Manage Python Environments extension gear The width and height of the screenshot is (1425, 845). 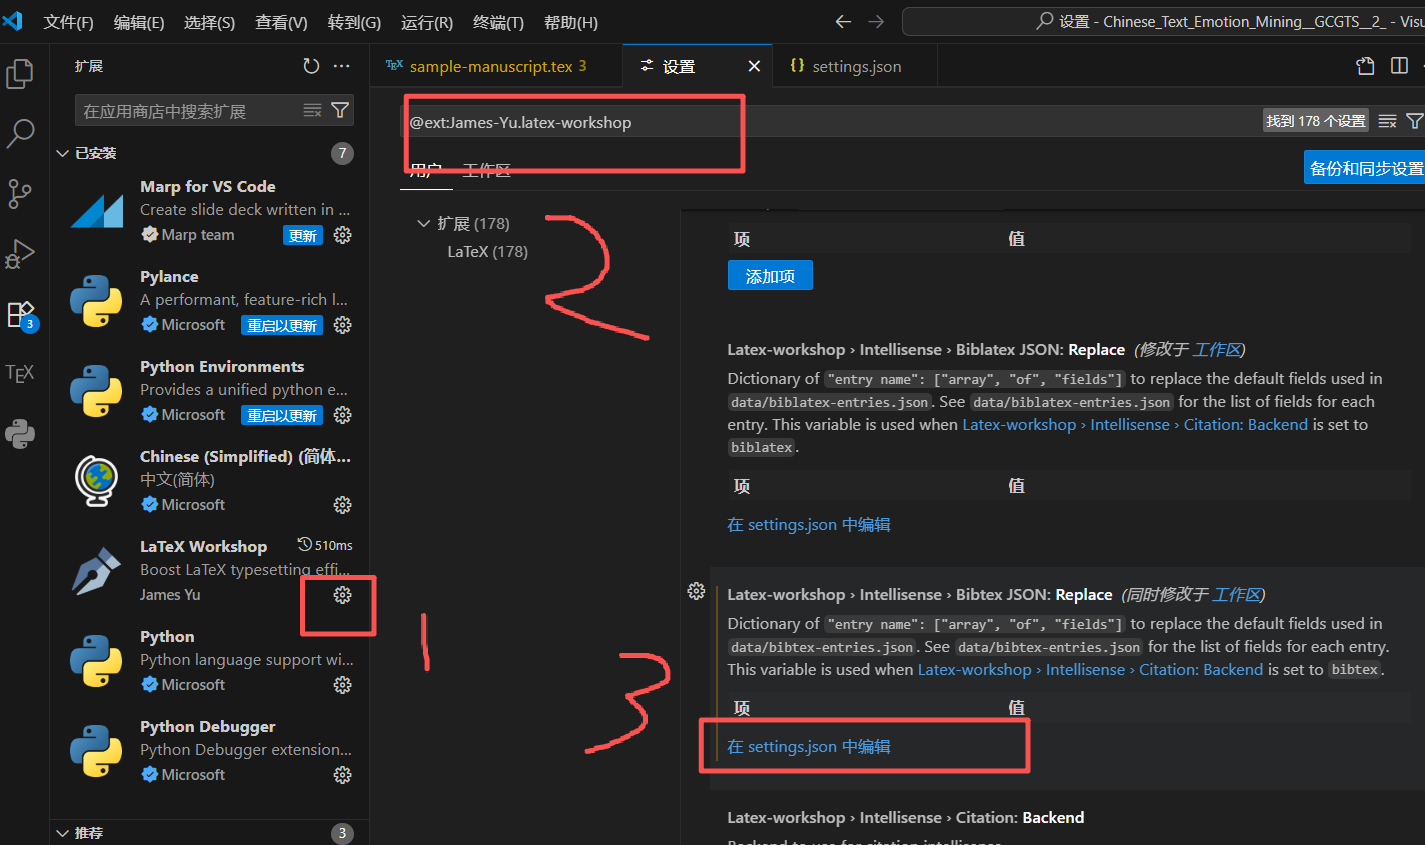pos(342,415)
